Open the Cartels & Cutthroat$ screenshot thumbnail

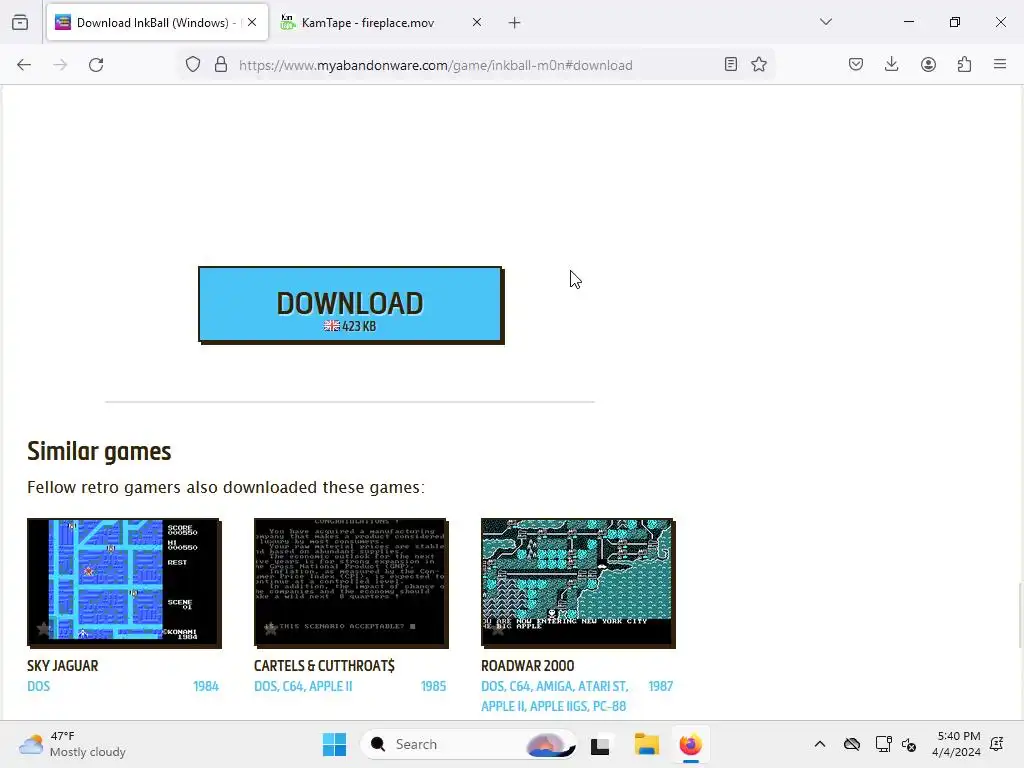(x=351, y=583)
